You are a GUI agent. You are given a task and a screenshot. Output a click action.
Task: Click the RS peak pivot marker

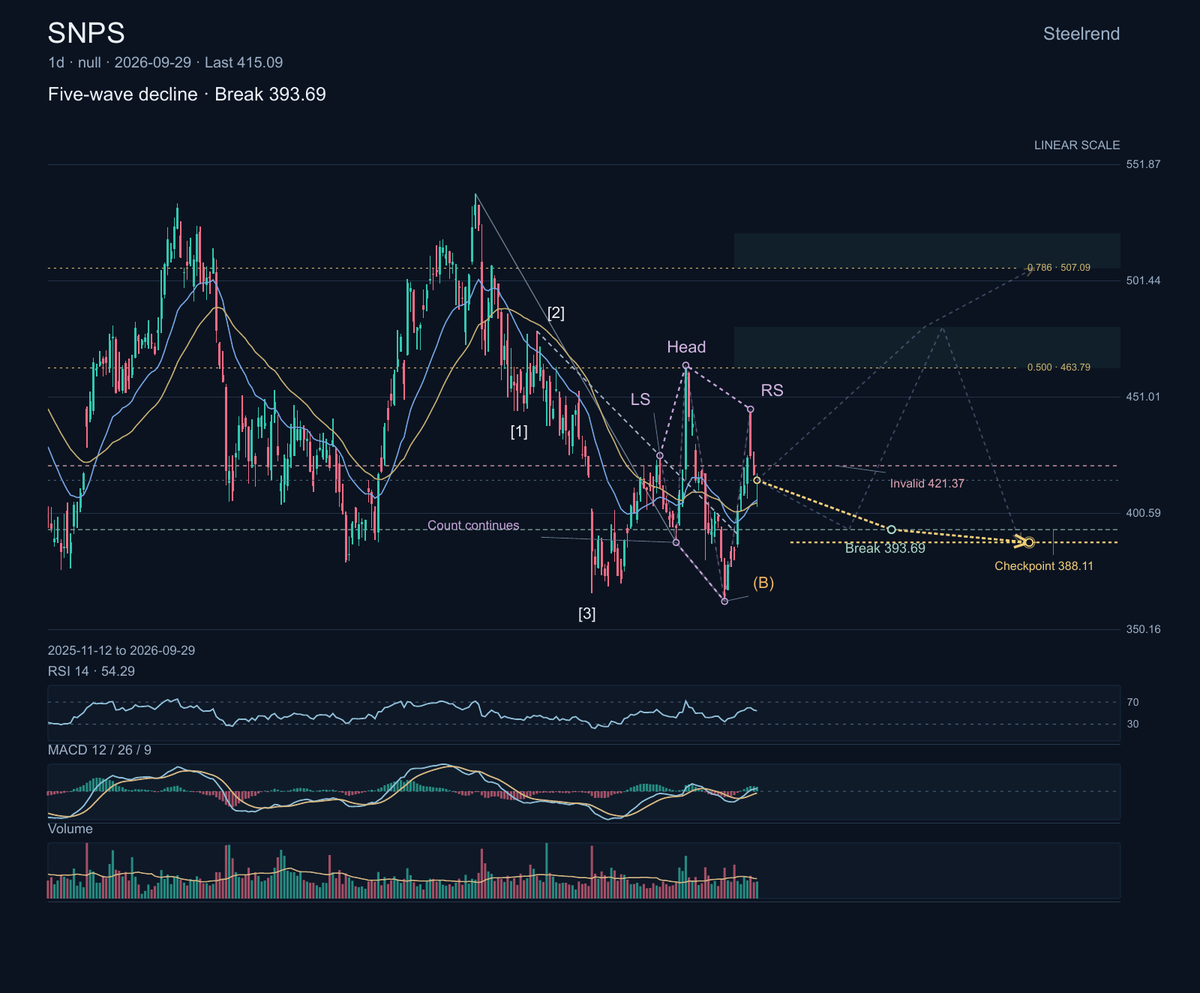(750, 408)
